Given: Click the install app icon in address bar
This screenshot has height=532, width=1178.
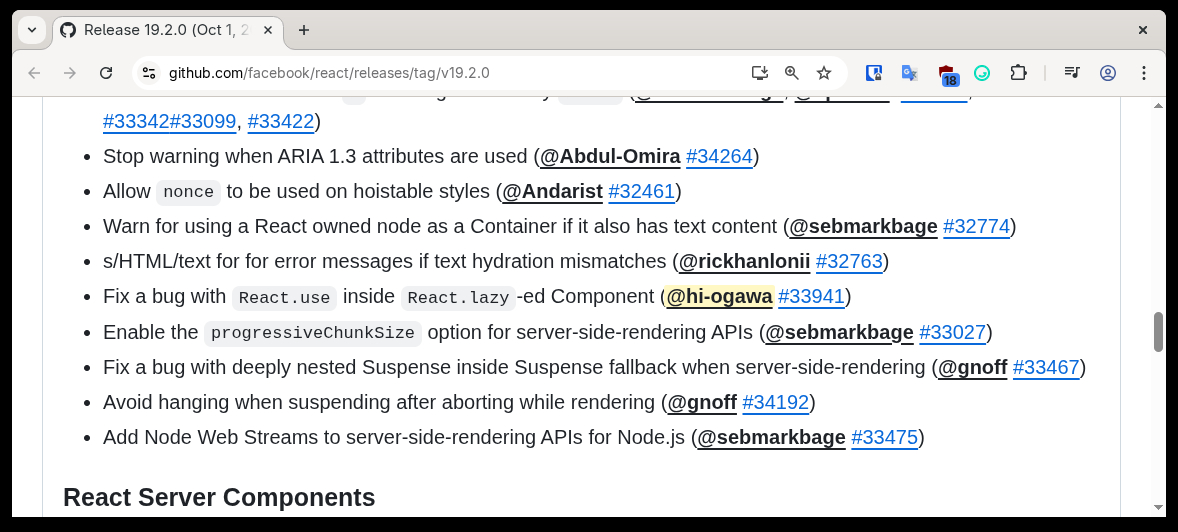Looking at the screenshot, I should [760, 73].
